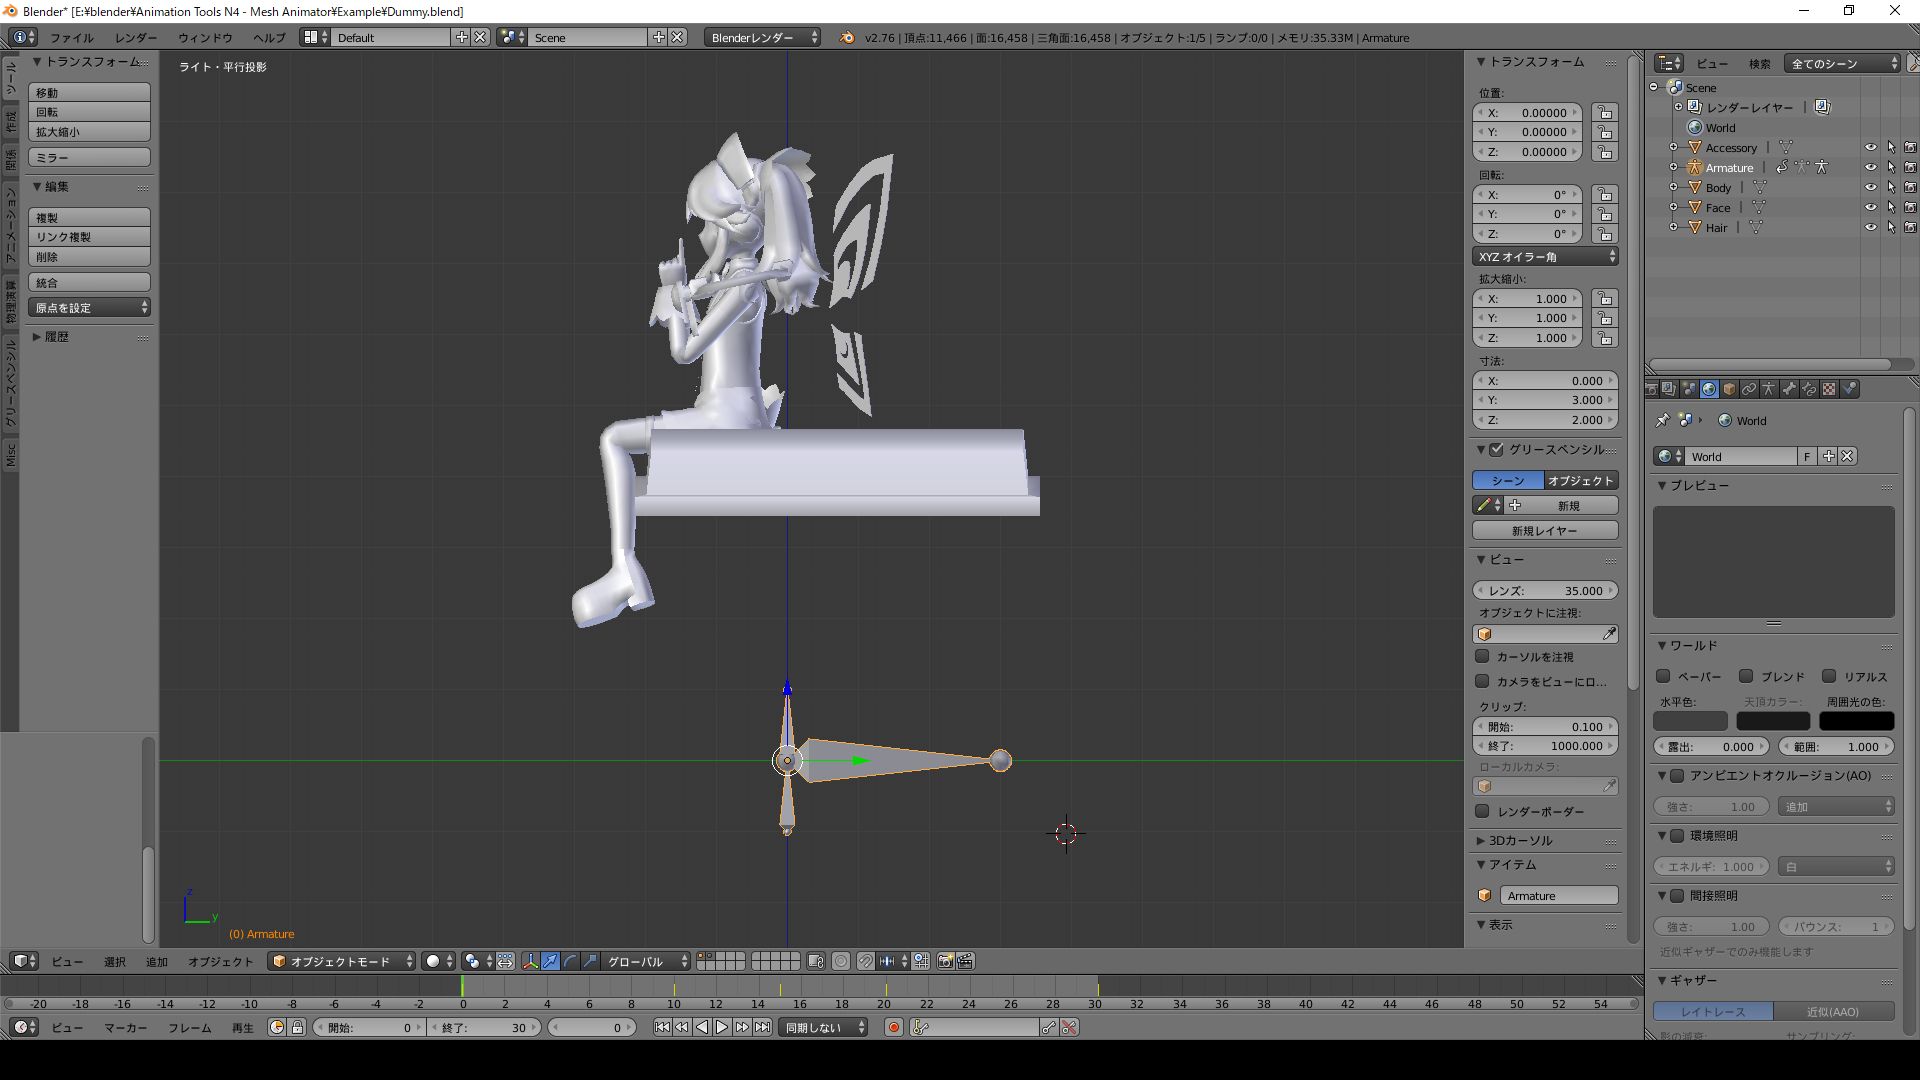Hide the Hair object via eye icon
The image size is (1920, 1080).
(x=1870, y=227)
